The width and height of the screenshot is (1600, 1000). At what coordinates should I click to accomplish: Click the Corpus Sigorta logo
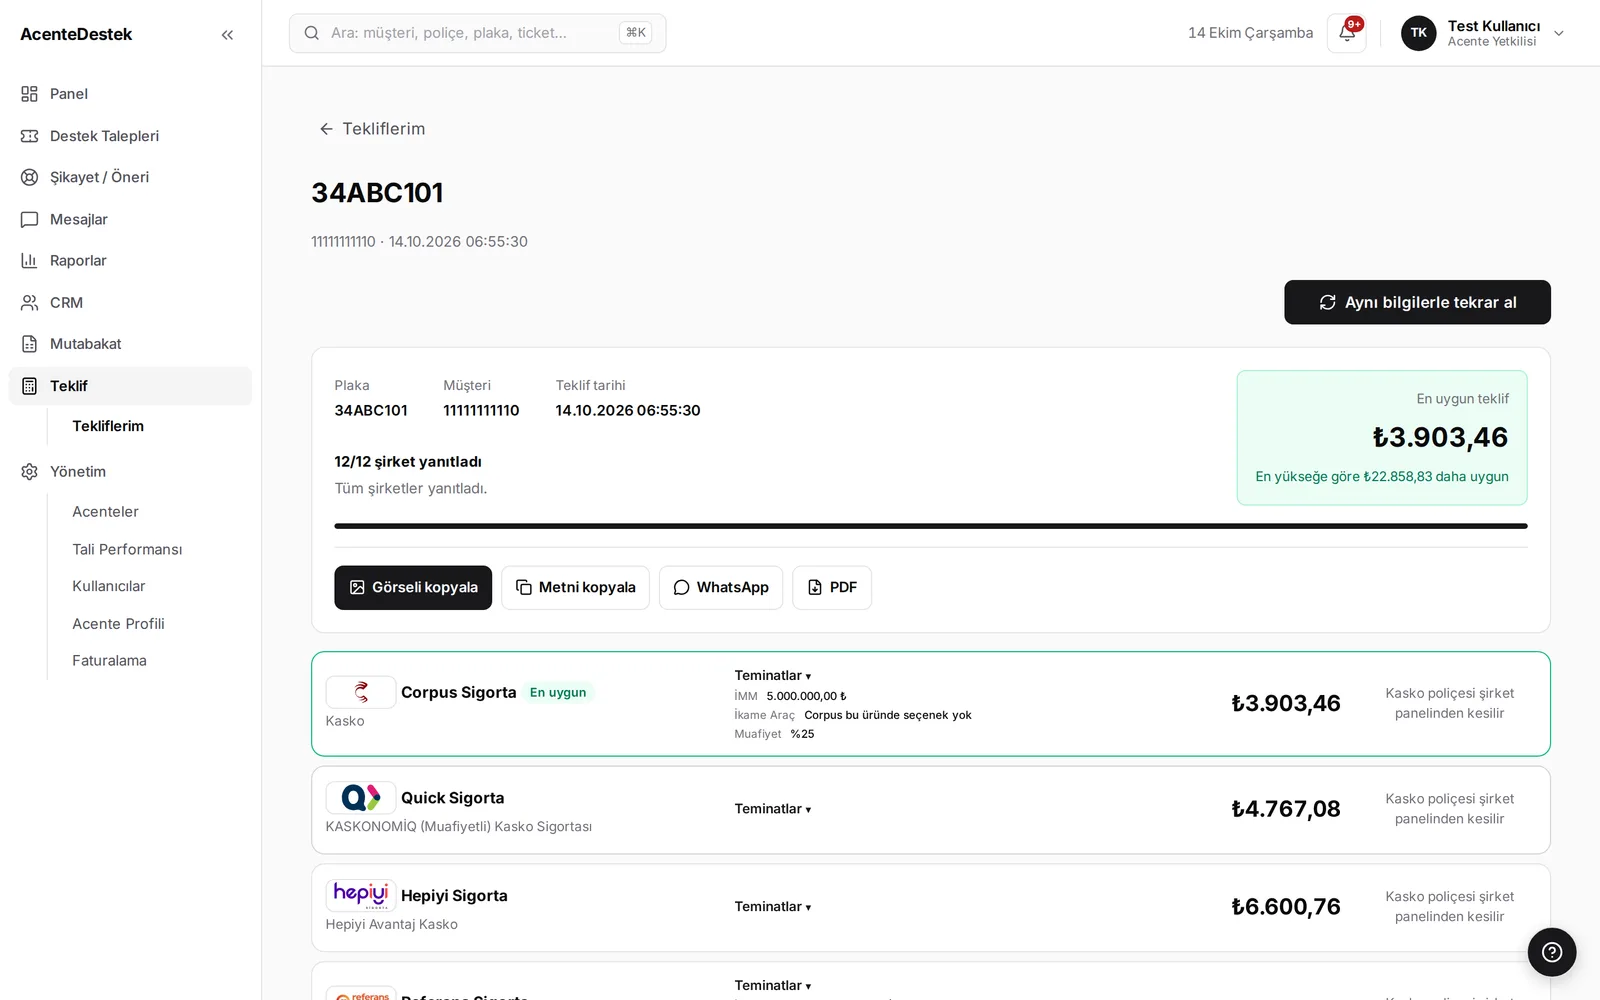click(x=361, y=692)
